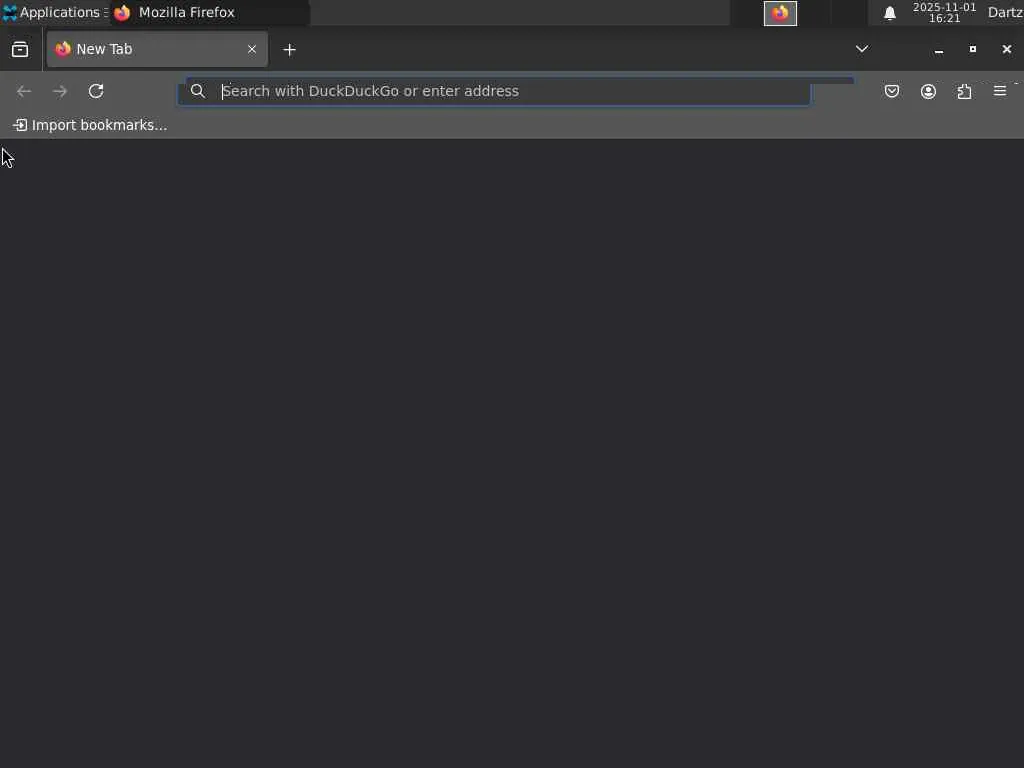Maximize the Firefox window
The image size is (1024, 768).
point(973,49)
